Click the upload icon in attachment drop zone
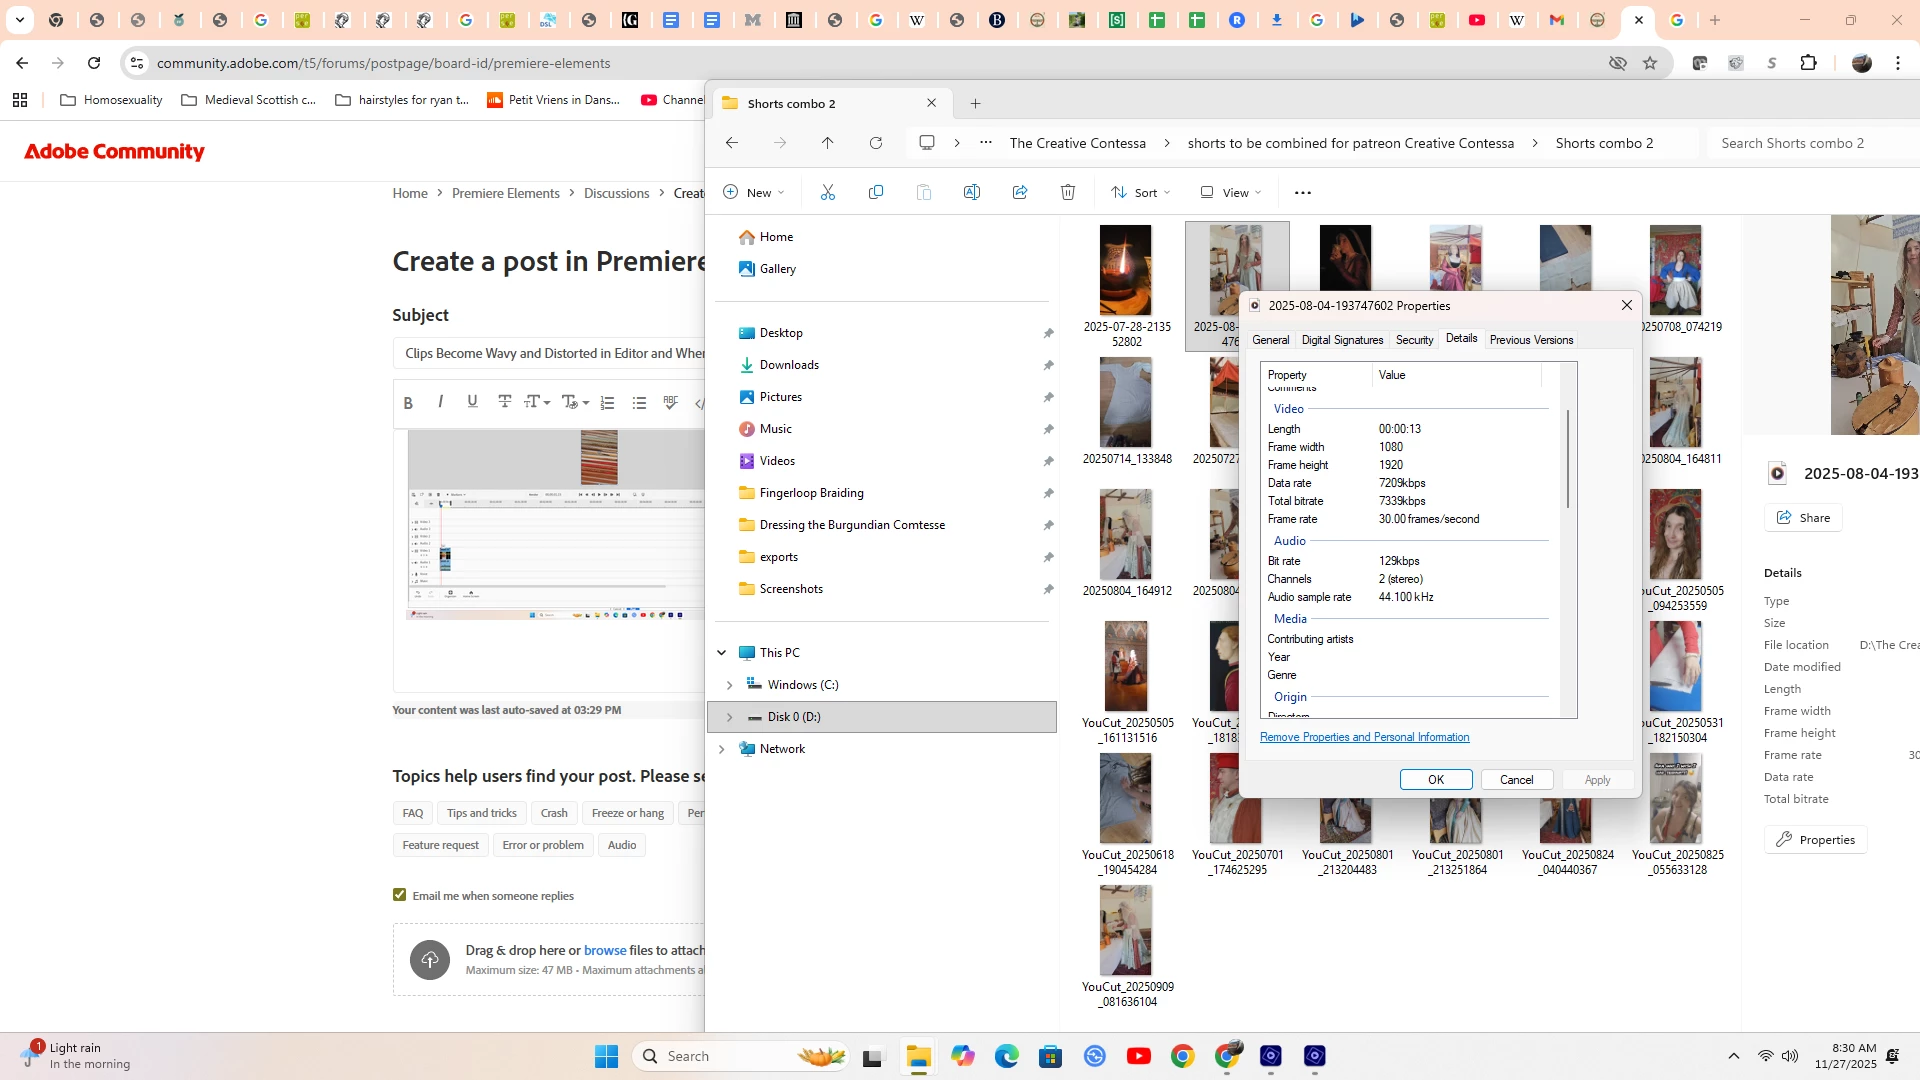 coord(430,960)
